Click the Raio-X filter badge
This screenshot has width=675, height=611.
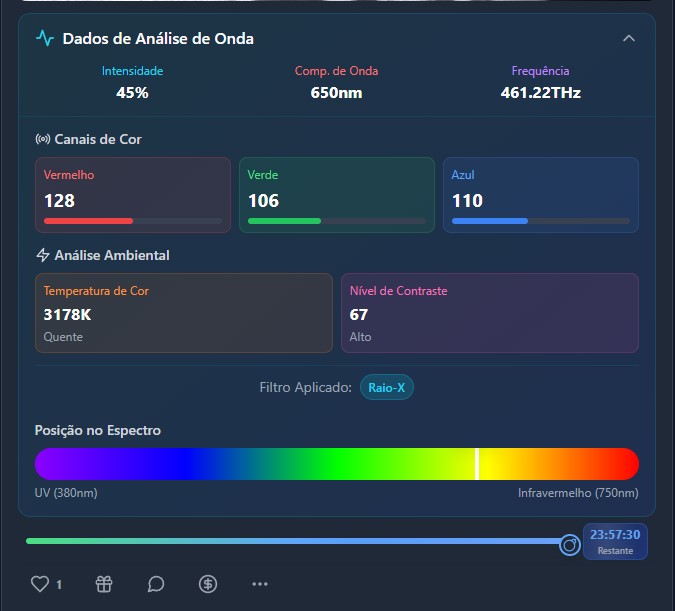pyautogui.click(x=387, y=387)
